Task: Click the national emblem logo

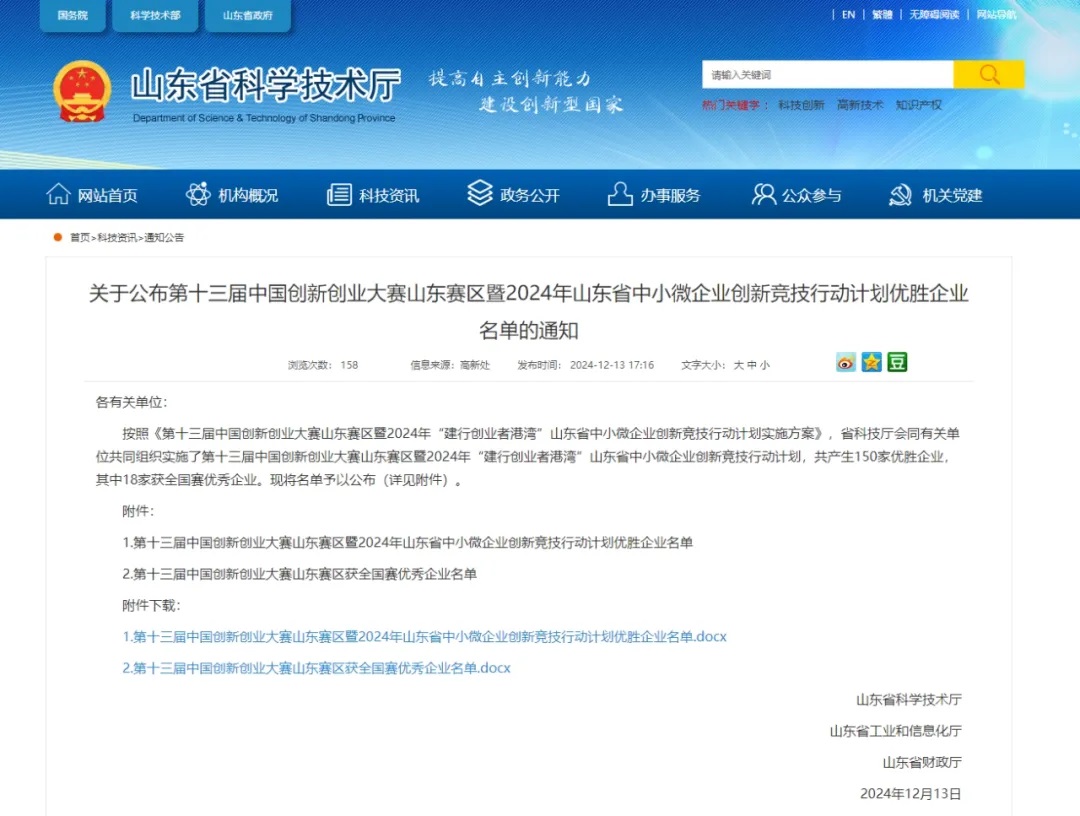Action: click(82, 92)
